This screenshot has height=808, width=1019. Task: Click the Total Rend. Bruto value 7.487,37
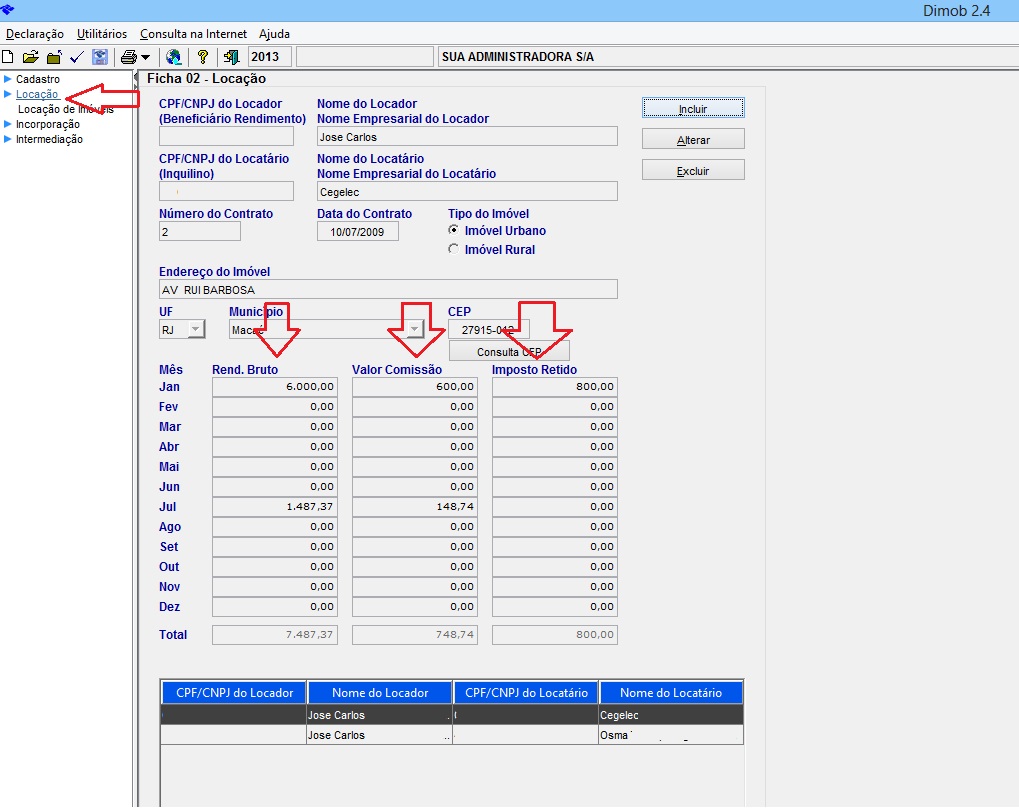tap(275, 635)
